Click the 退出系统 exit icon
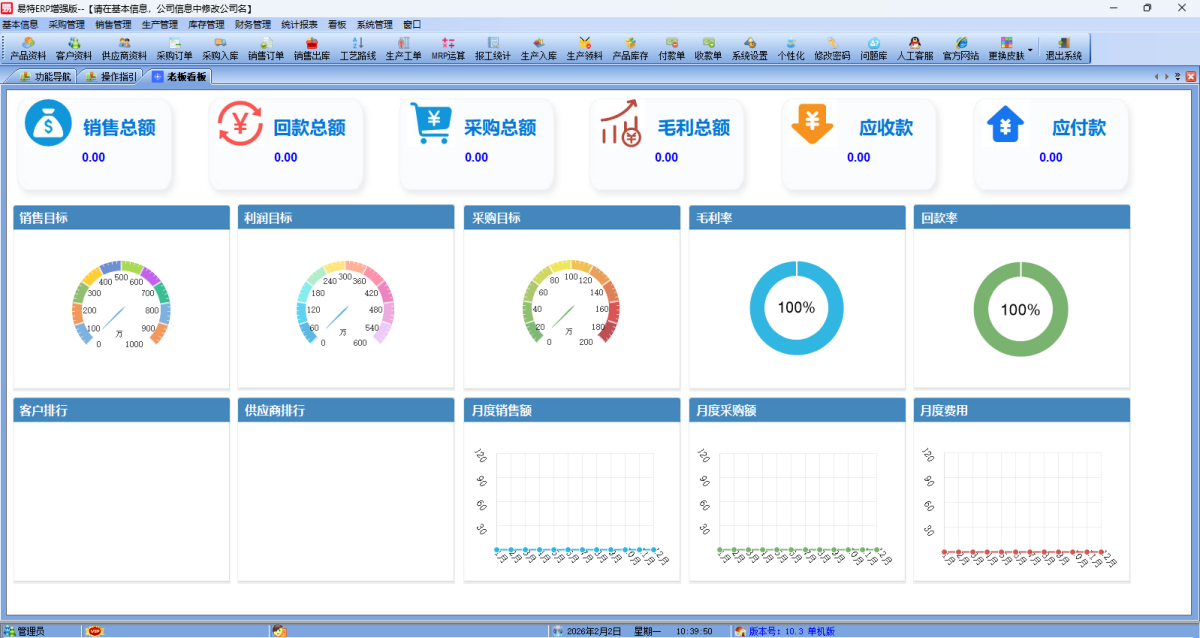 coord(1063,48)
